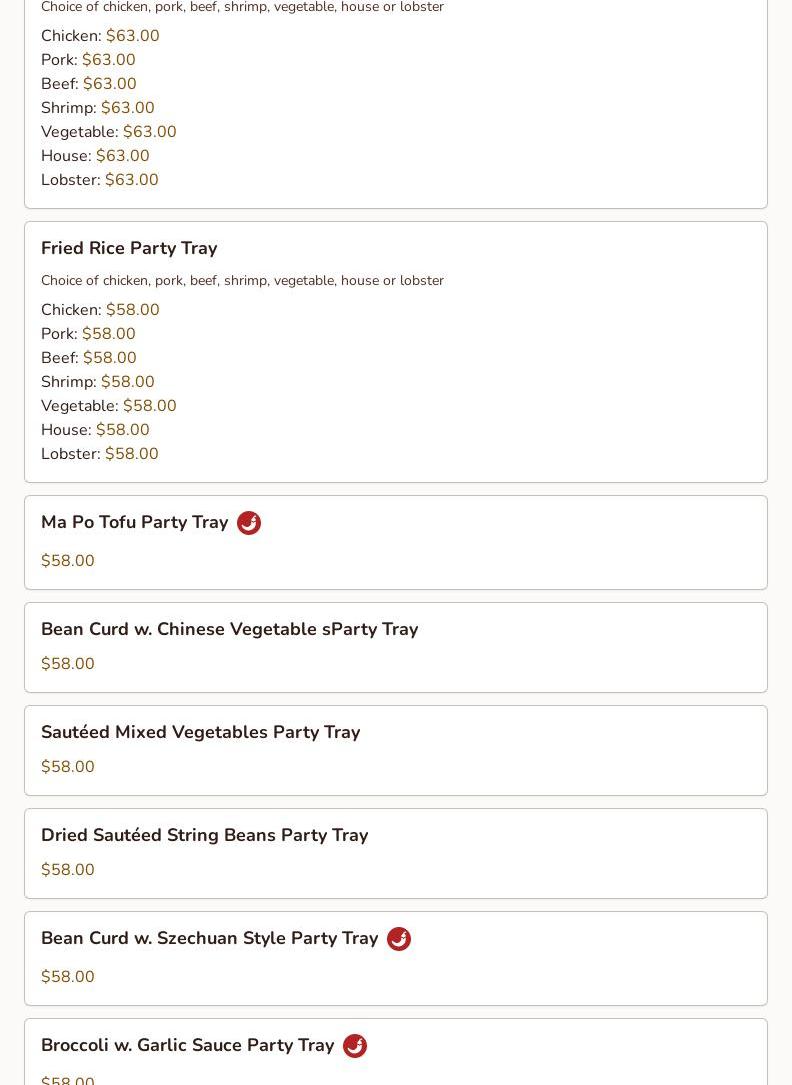Choose the Beef $63.00 option
Image resolution: width=792 pixels, height=1085 pixels.
(89, 84)
